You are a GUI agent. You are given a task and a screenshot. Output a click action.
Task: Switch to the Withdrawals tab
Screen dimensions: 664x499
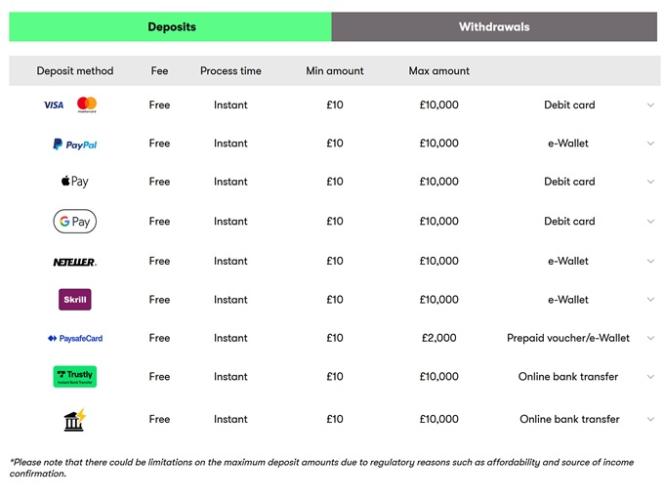(494, 27)
